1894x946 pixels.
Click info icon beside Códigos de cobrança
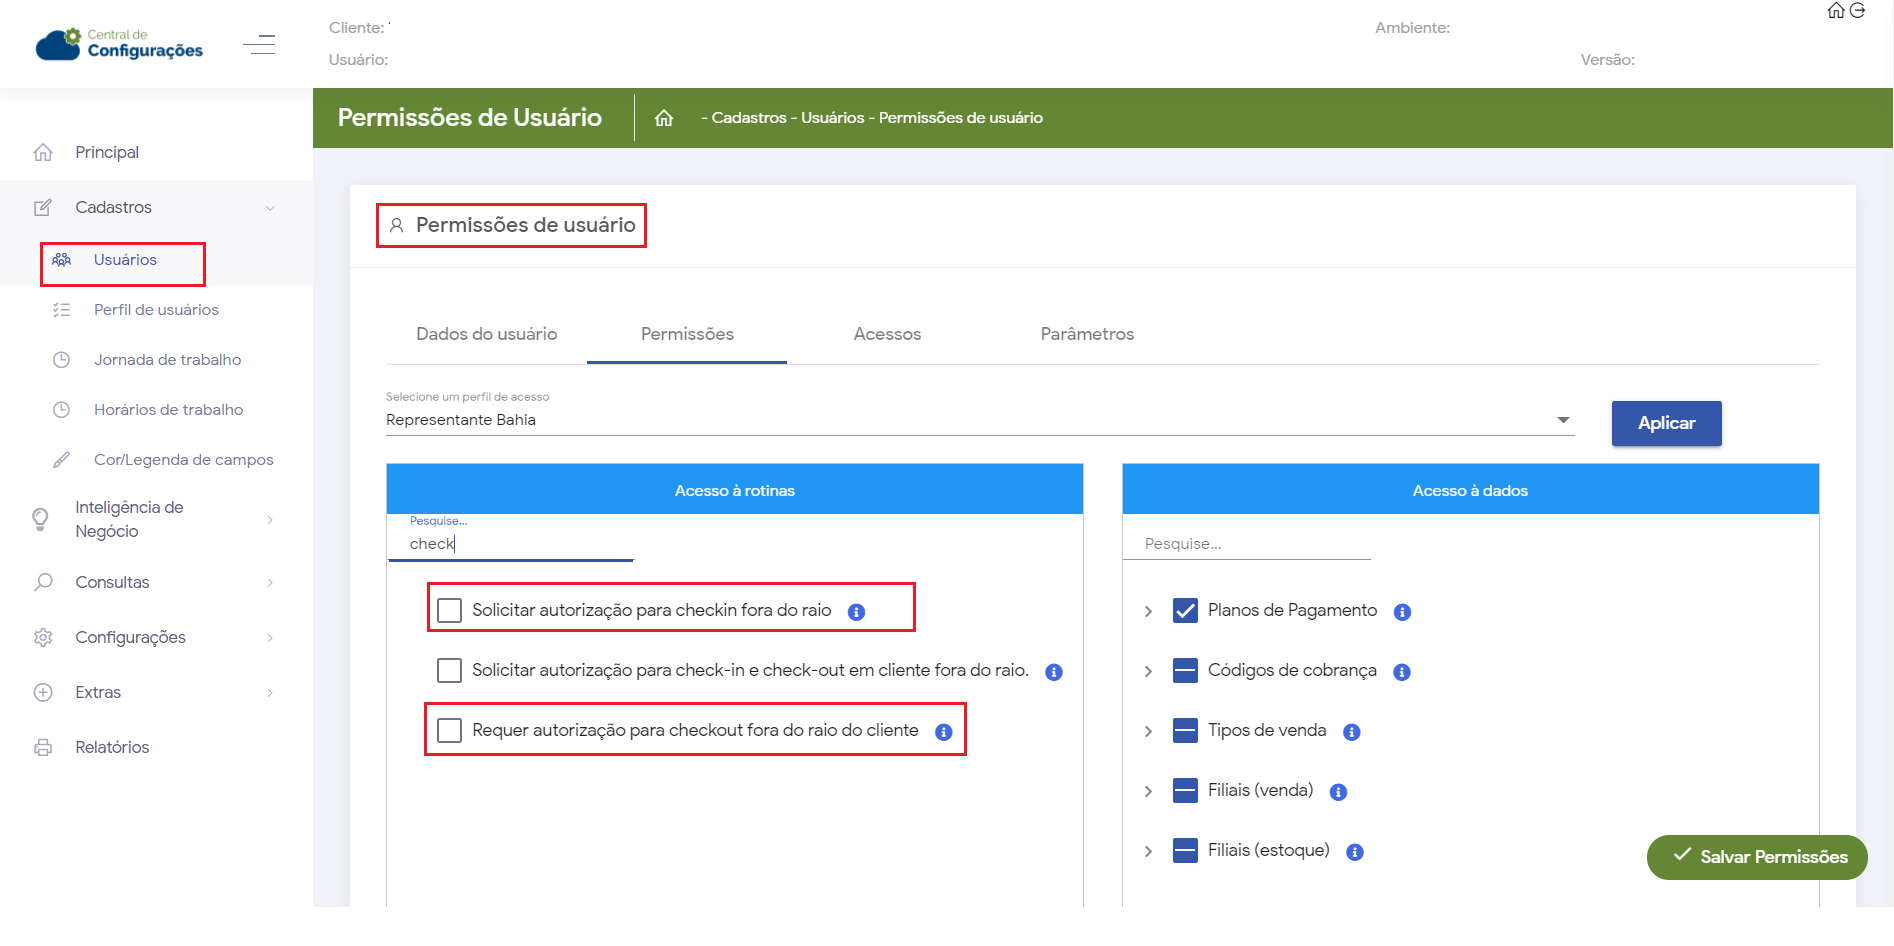click(x=1402, y=672)
